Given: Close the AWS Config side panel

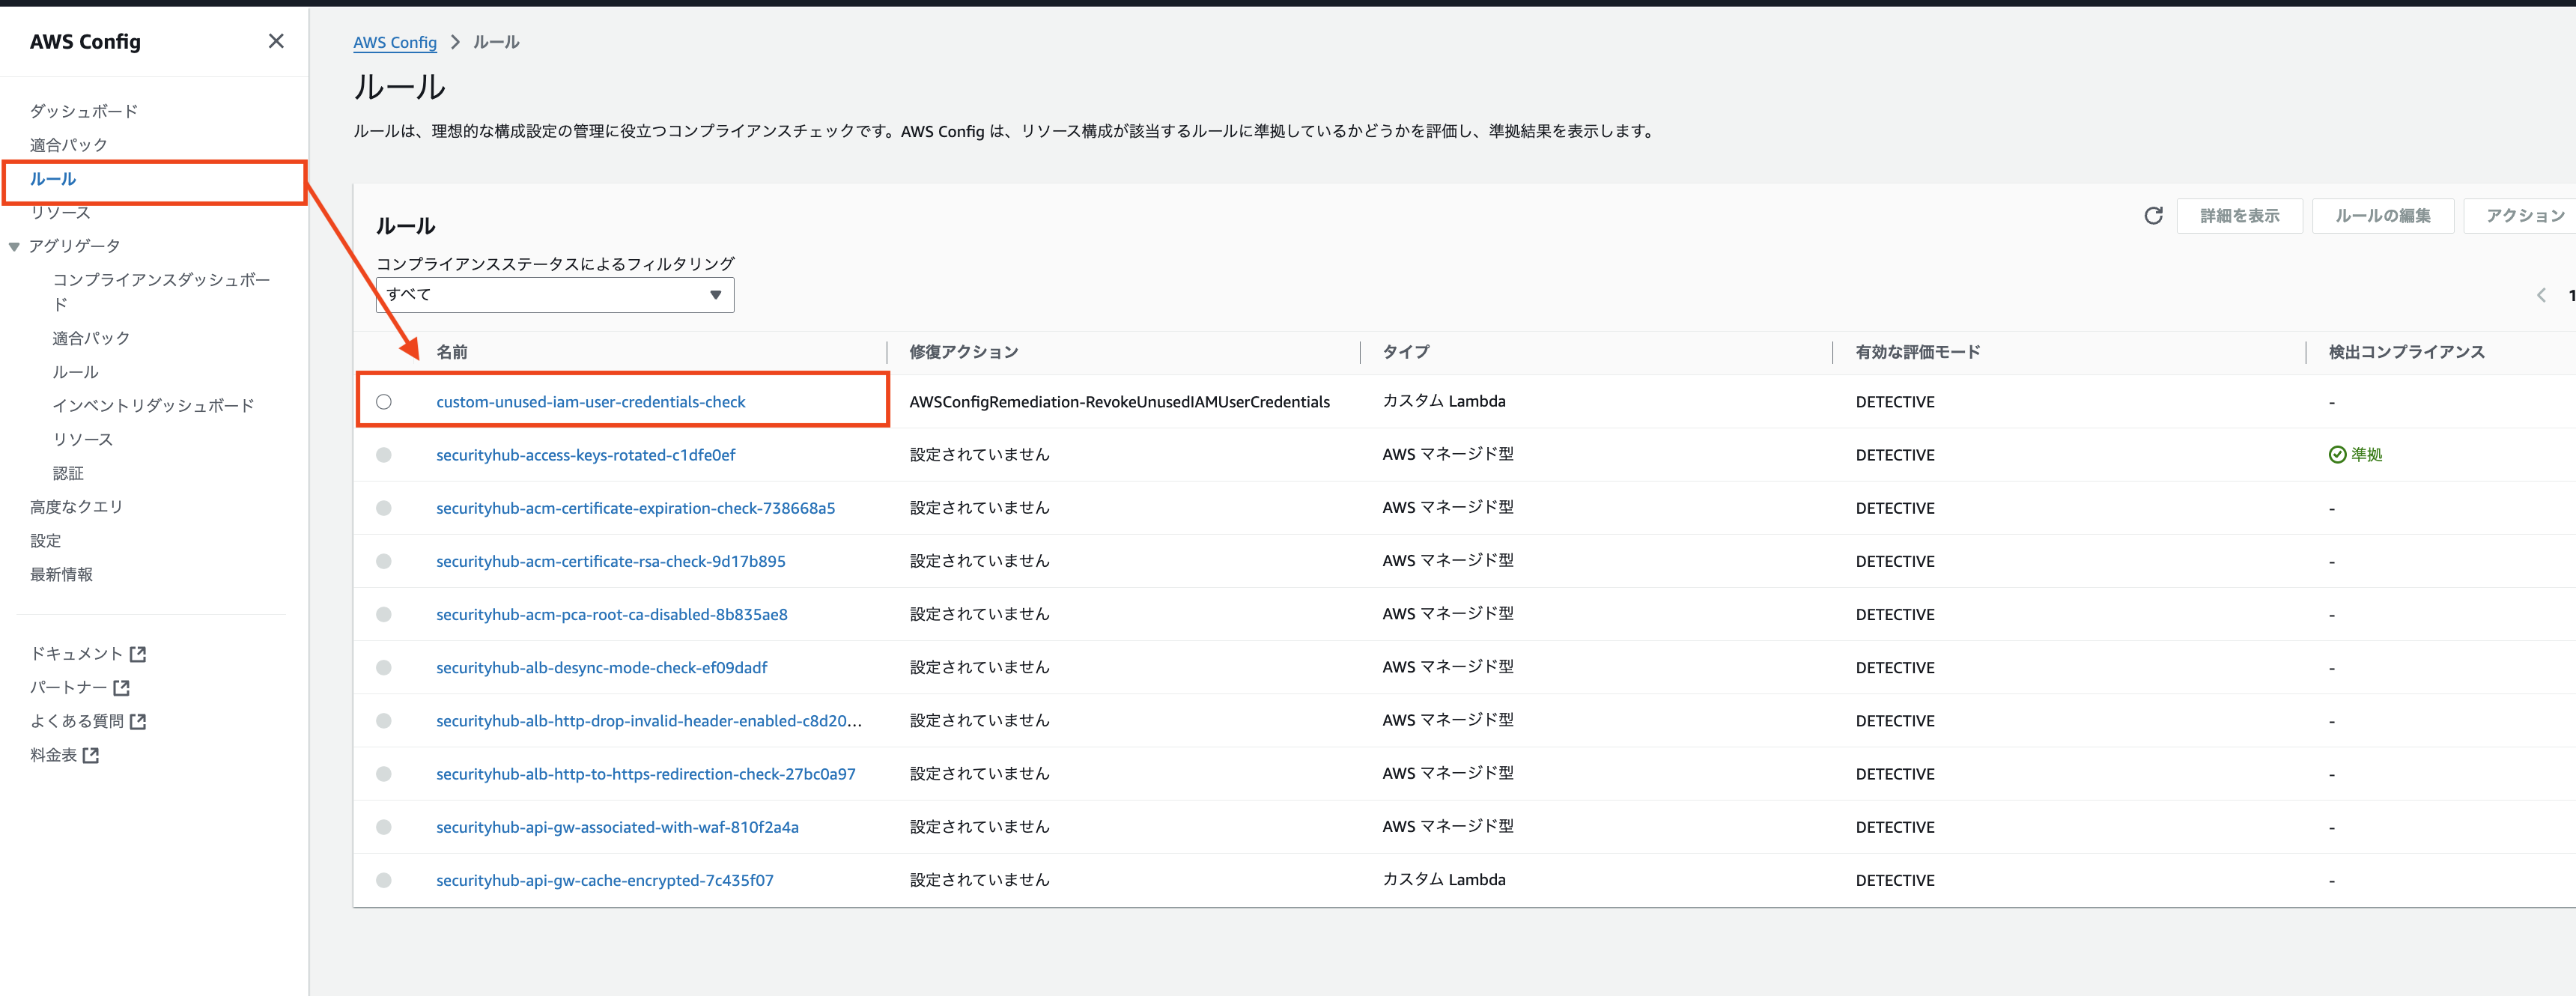Looking at the screenshot, I should [x=276, y=41].
